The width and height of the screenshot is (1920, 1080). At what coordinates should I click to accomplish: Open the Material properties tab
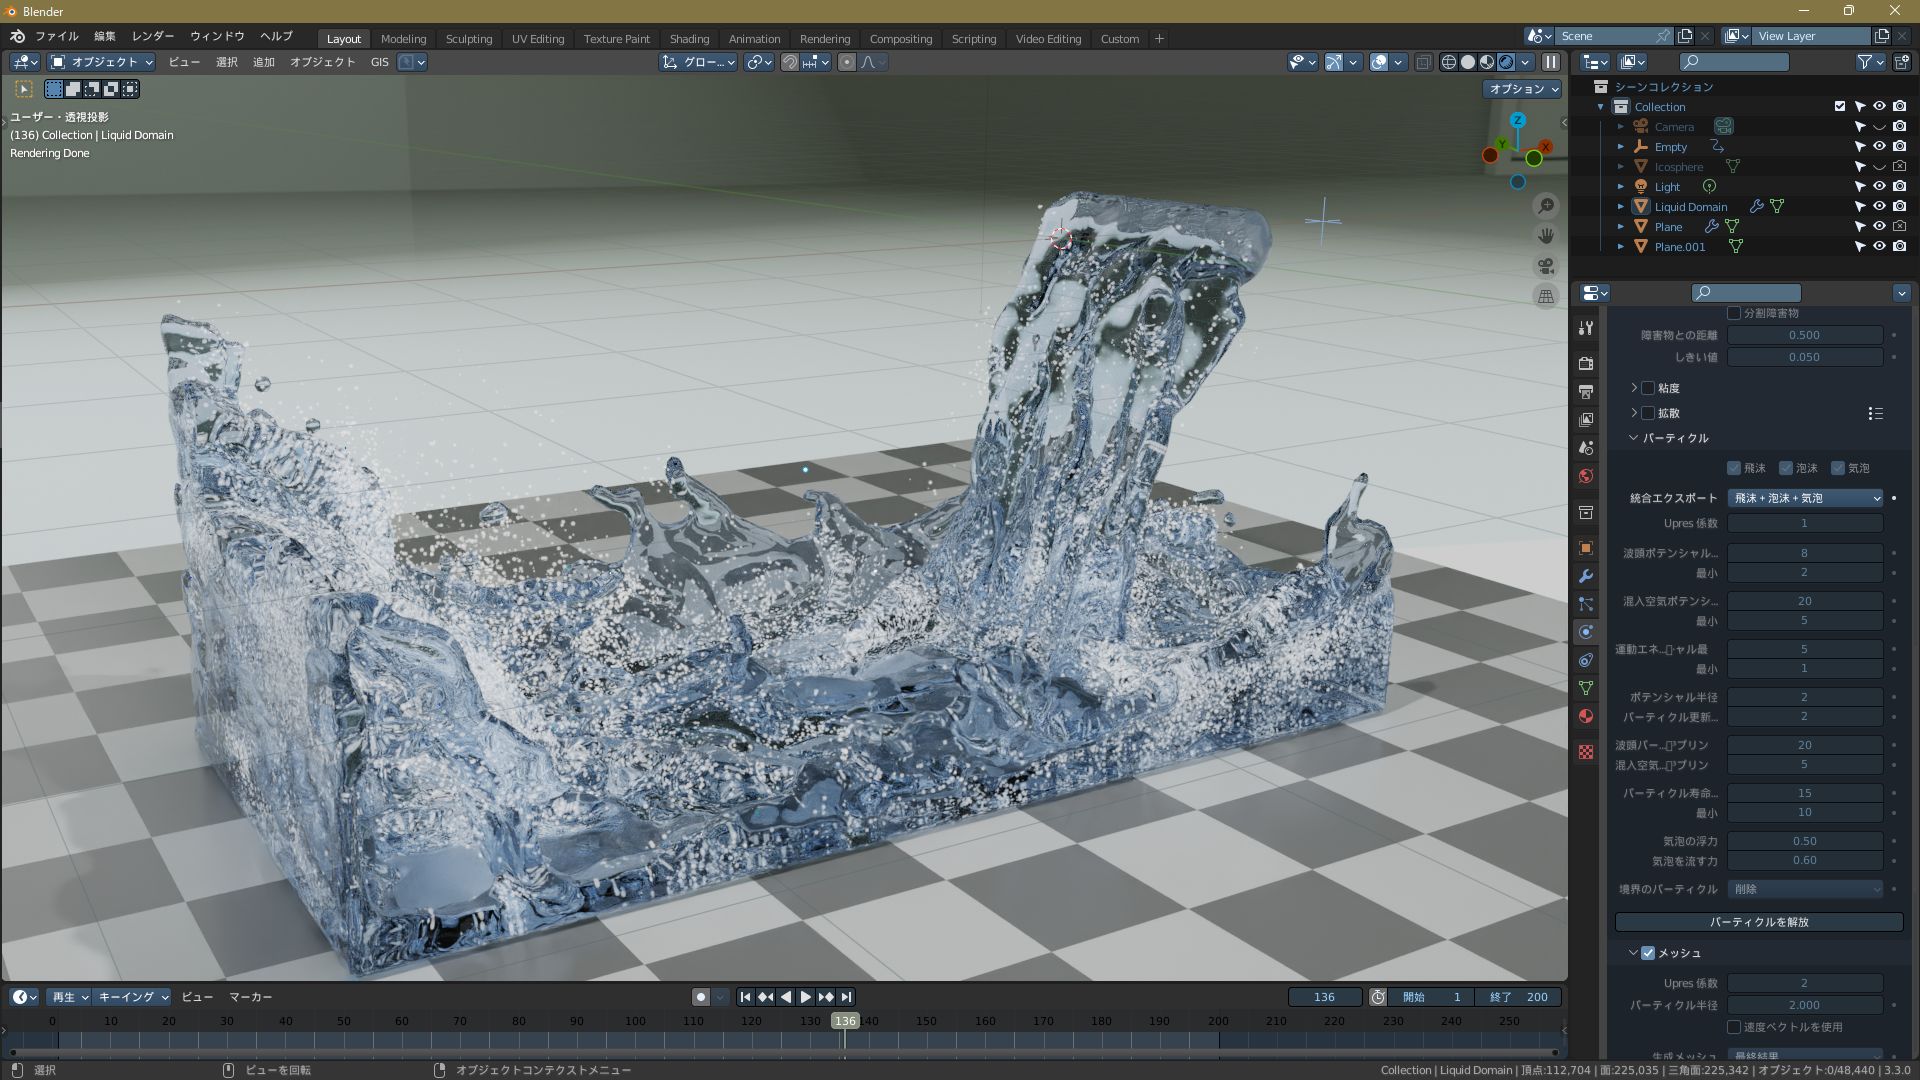click(x=1585, y=717)
